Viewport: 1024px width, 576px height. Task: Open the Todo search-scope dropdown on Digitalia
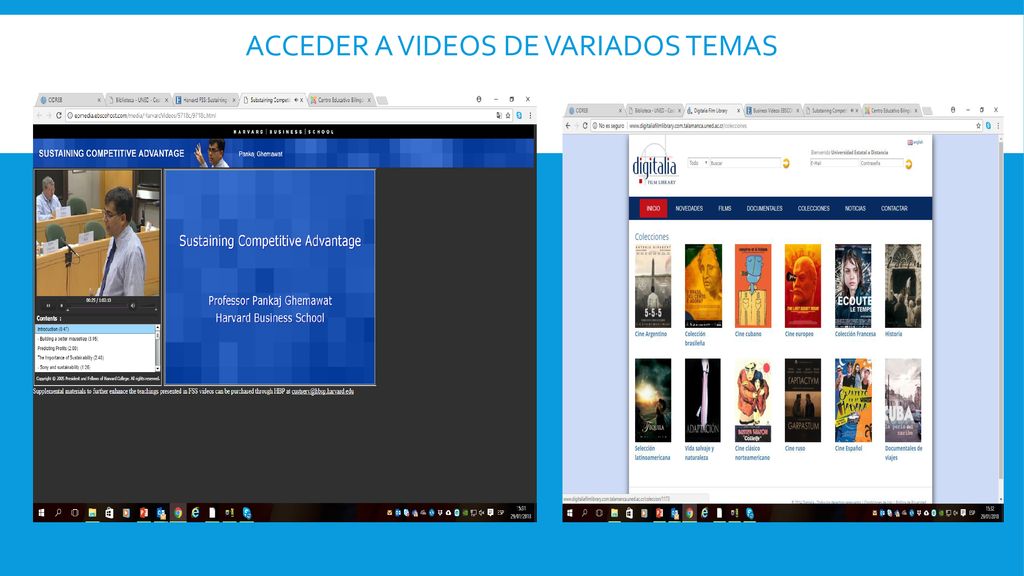click(698, 163)
